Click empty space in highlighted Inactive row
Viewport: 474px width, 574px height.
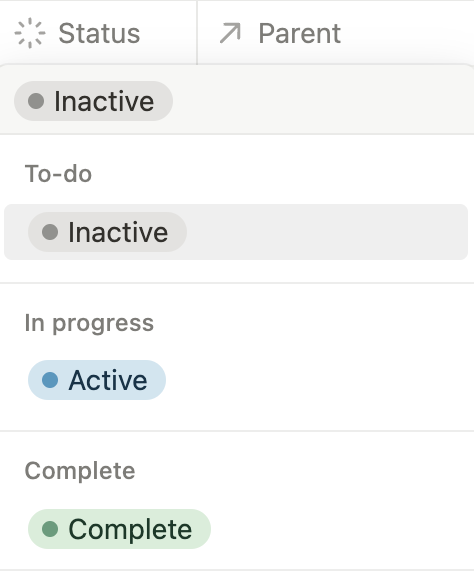[x=326, y=232]
